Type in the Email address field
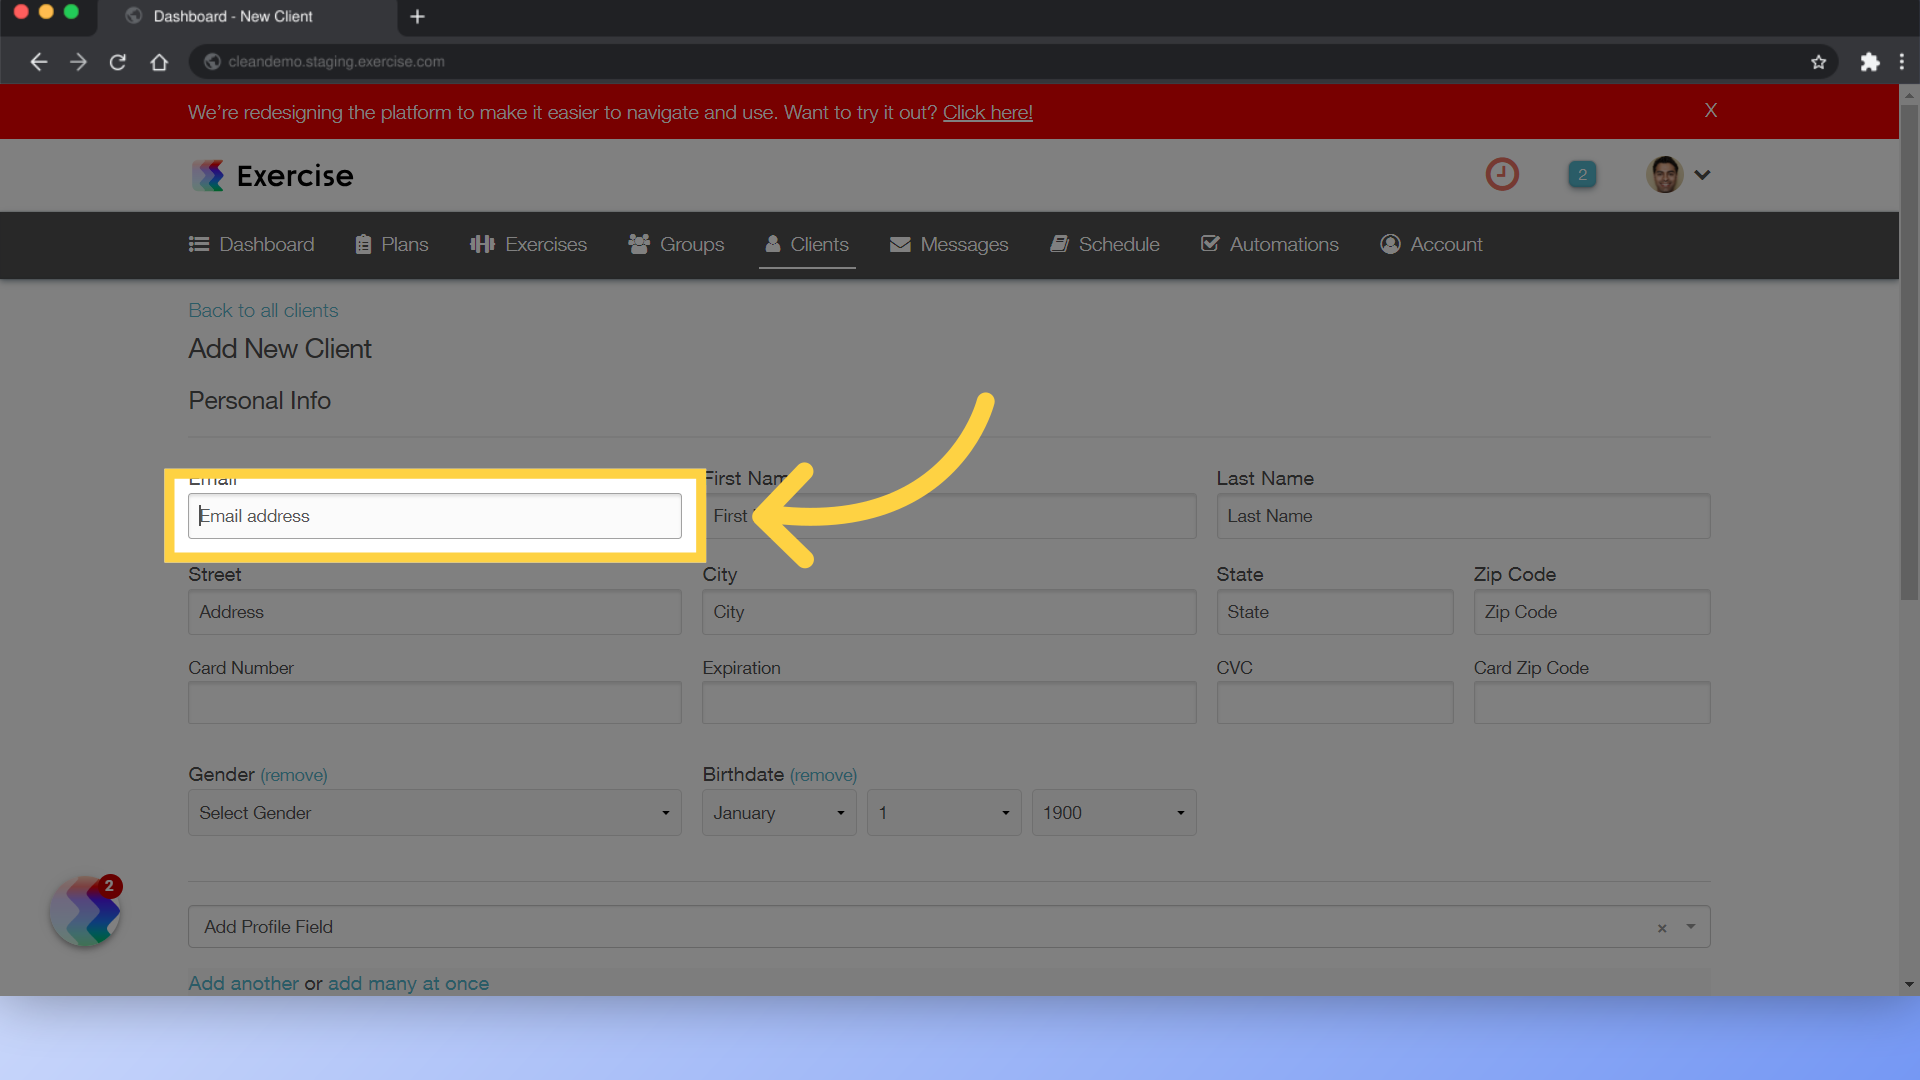The image size is (1920, 1080). point(434,516)
